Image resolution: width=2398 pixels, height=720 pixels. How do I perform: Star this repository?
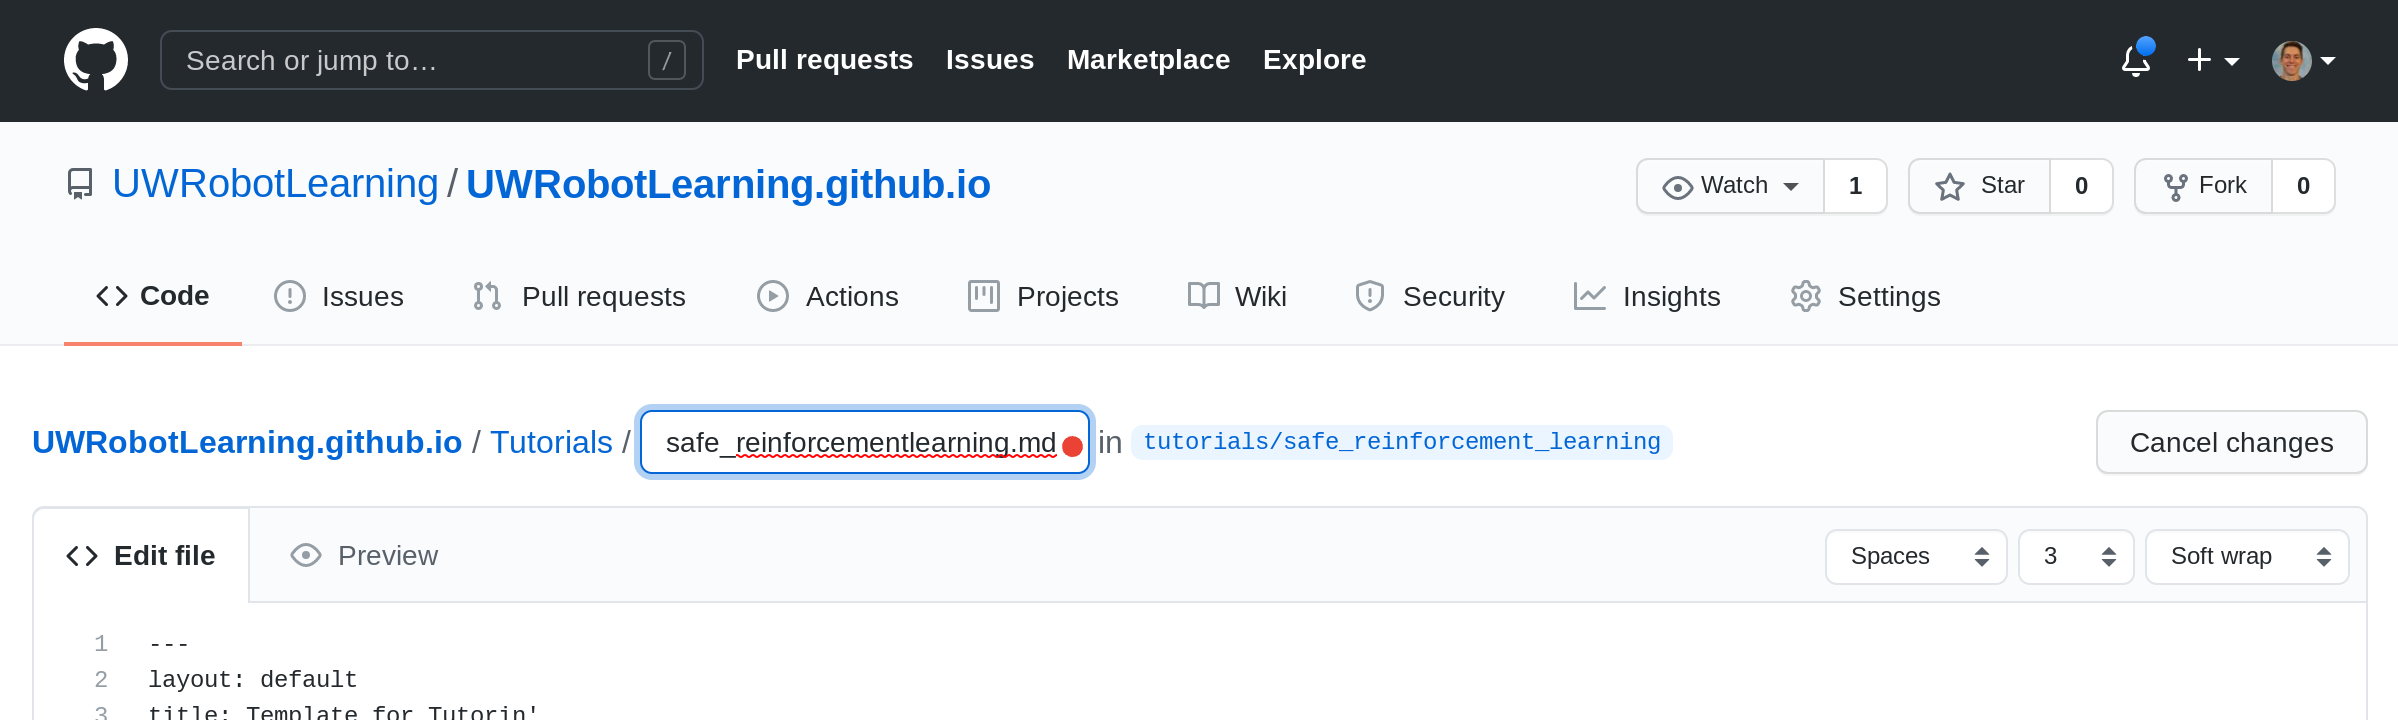click(x=1979, y=186)
